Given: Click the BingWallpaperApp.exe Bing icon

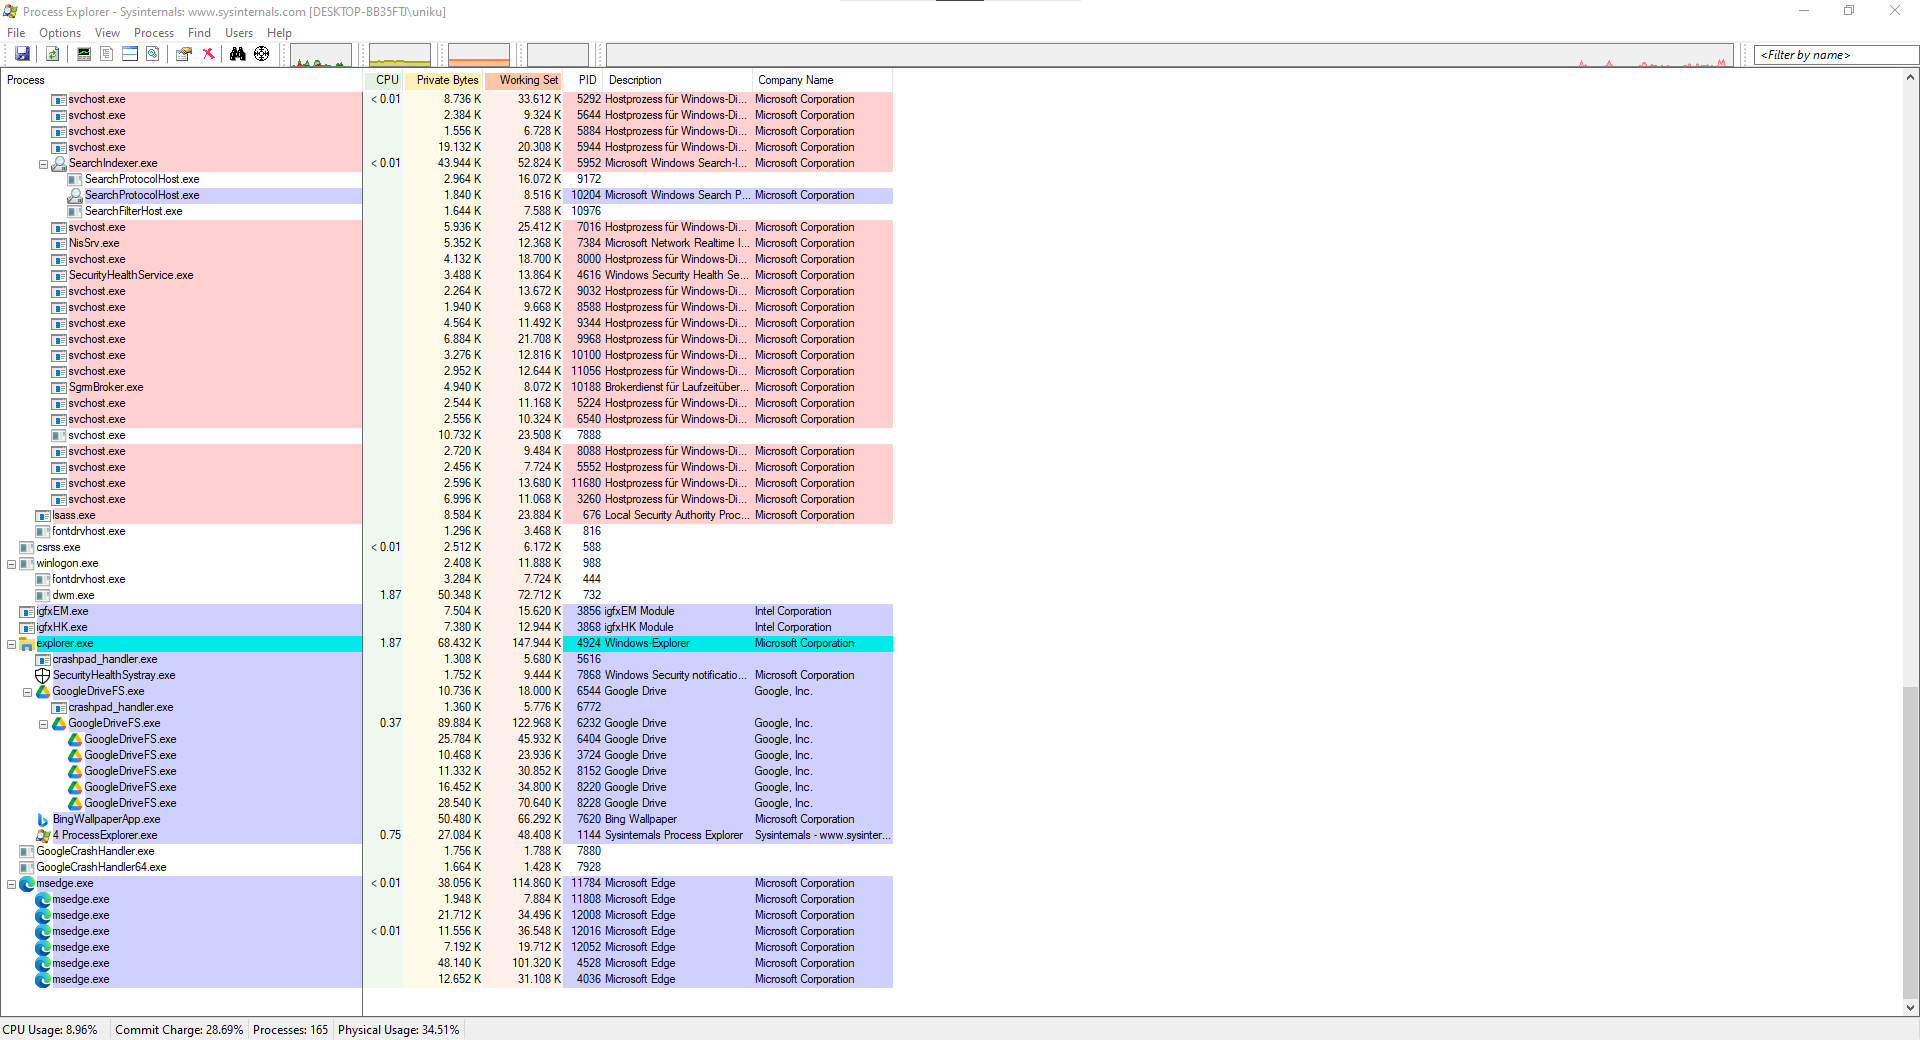Looking at the screenshot, I should 43,820.
